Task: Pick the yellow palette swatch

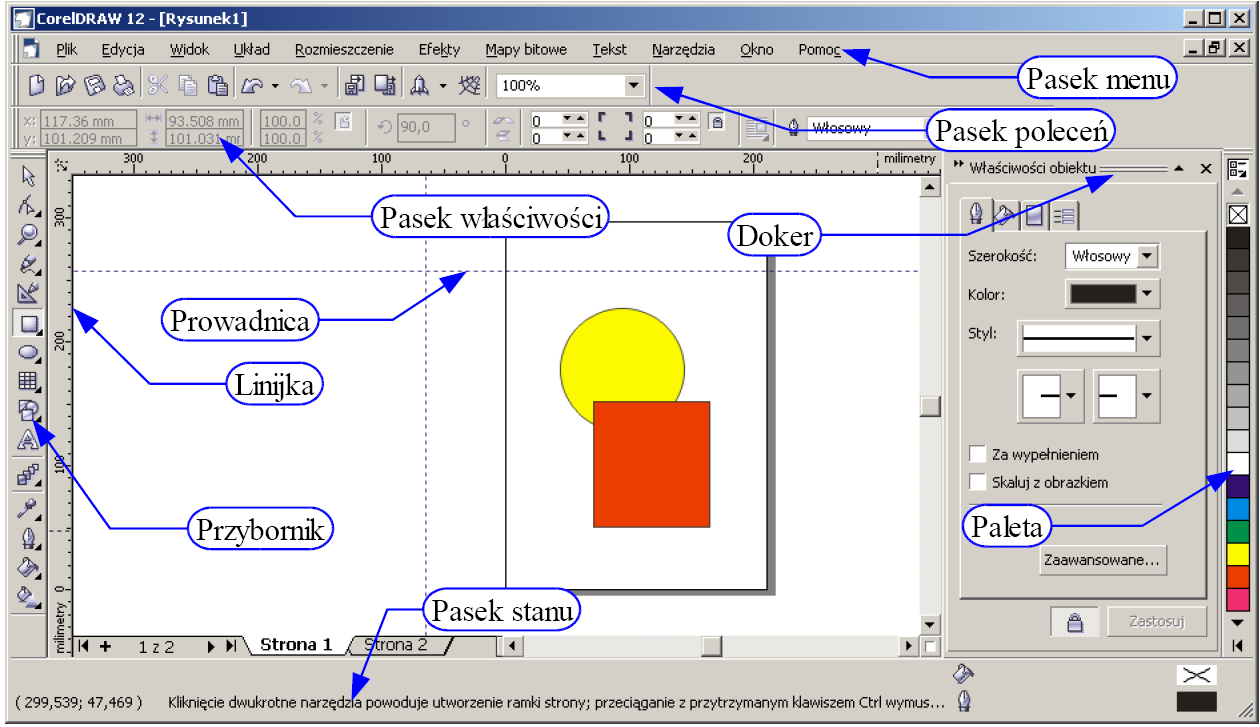Action: (1237, 554)
